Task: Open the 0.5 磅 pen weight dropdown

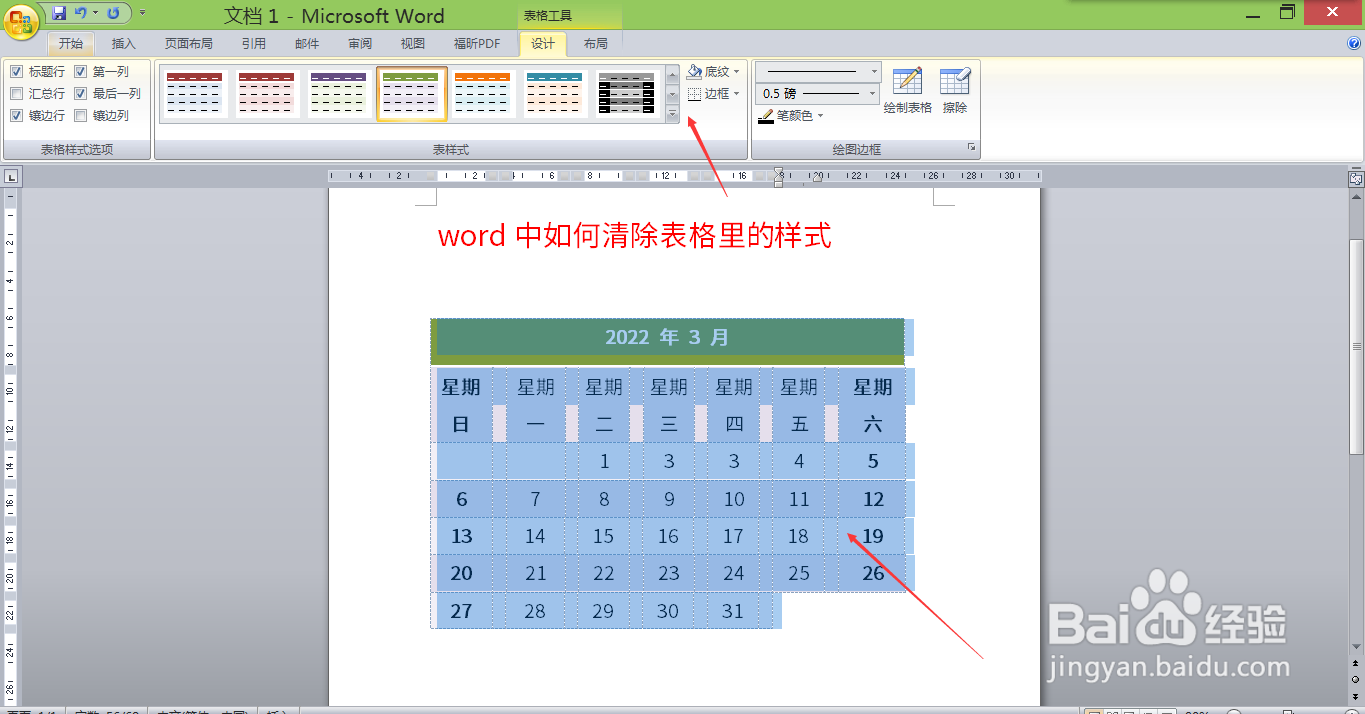Action: [874, 93]
